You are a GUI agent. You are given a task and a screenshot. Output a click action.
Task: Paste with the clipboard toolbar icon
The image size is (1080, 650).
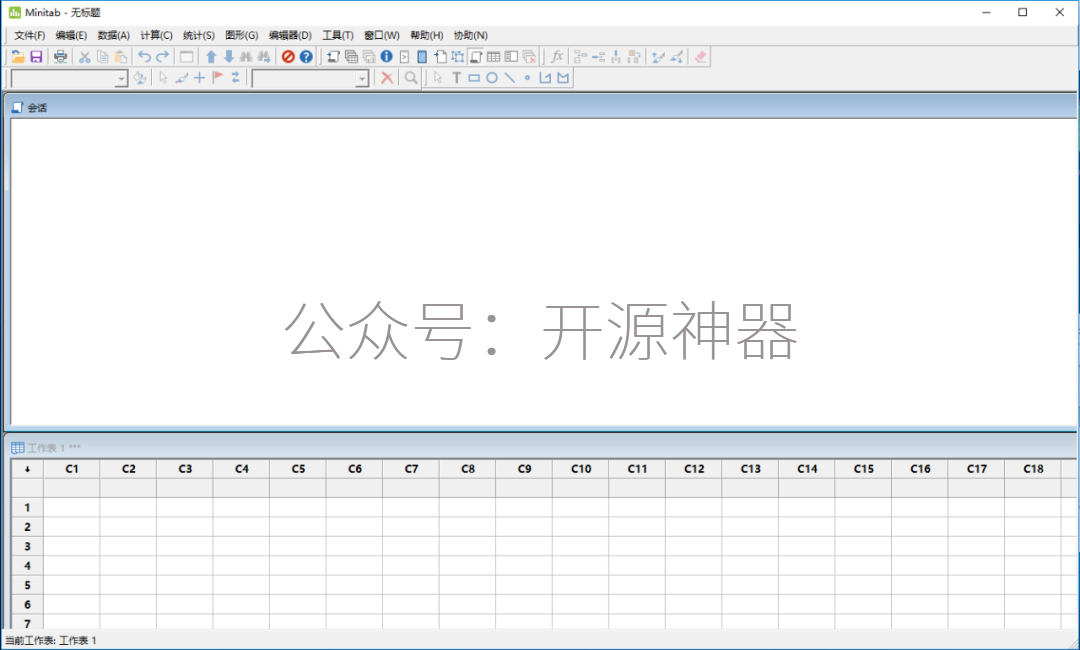coord(121,57)
